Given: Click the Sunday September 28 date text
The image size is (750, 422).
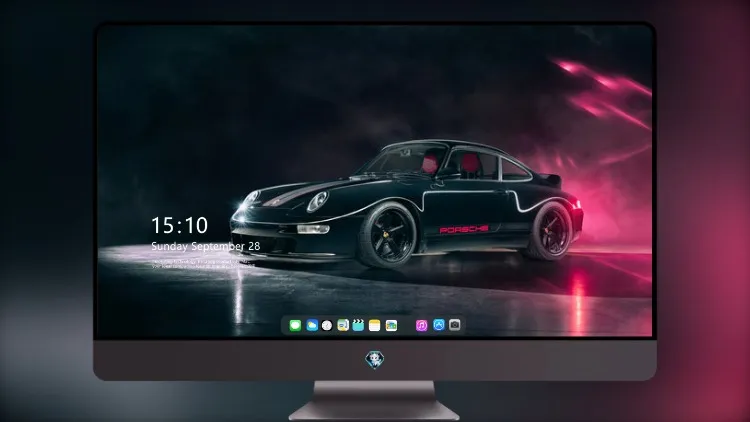Looking at the screenshot, I should (206, 246).
